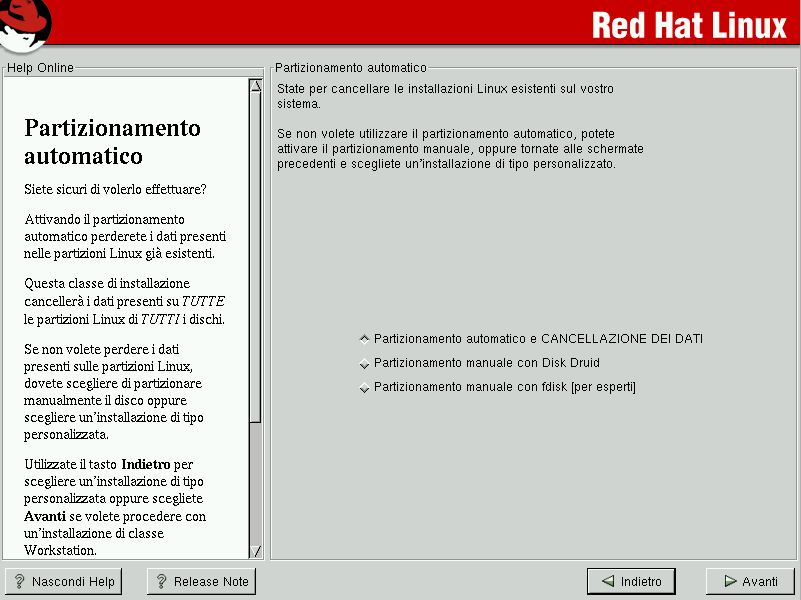This screenshot has width=801, height=600.
Task: Choose manual partitioning with fdisk [per esperti]
Action: pyautogui.click(x=365, y=388)
